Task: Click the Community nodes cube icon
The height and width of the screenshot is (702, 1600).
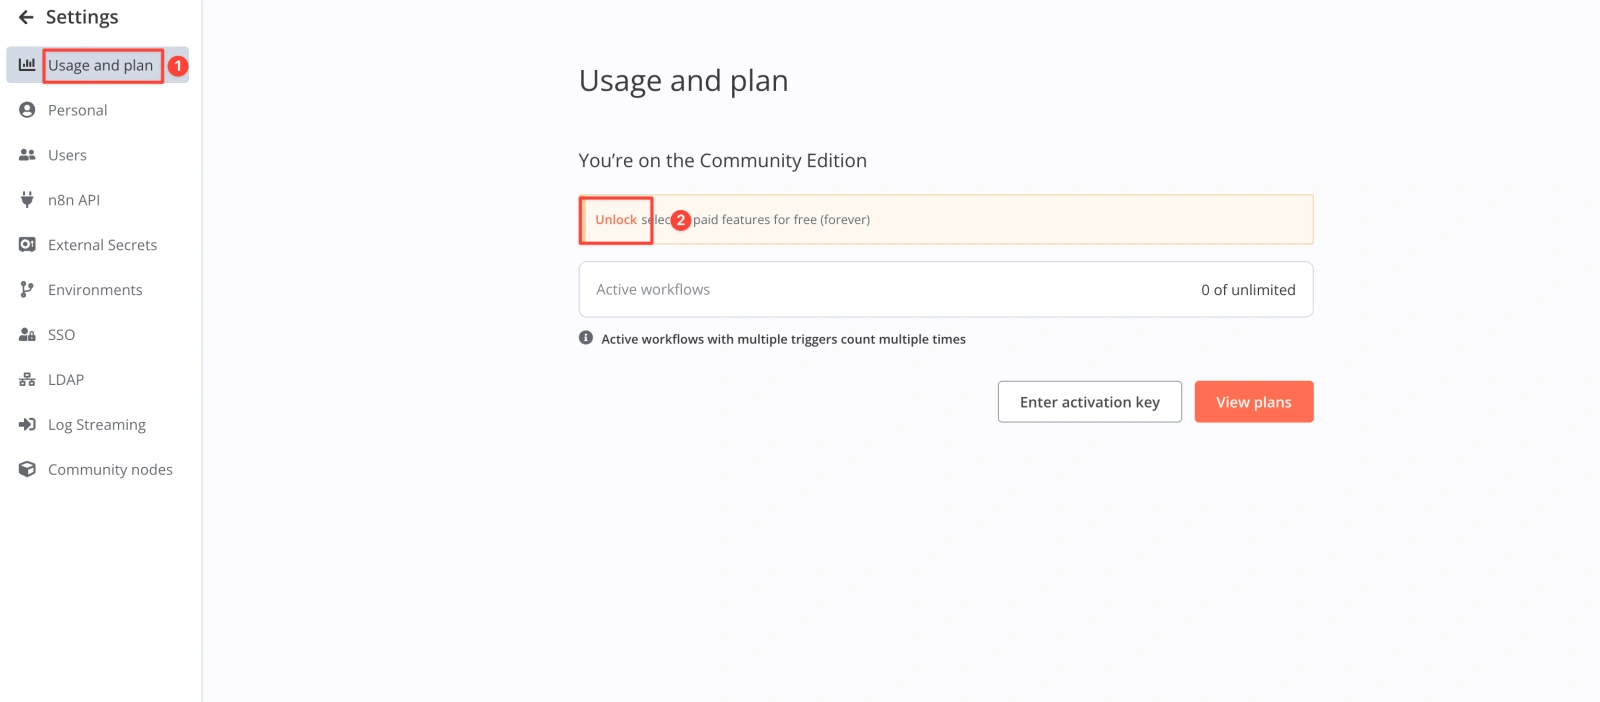Action: click(27, 470)
